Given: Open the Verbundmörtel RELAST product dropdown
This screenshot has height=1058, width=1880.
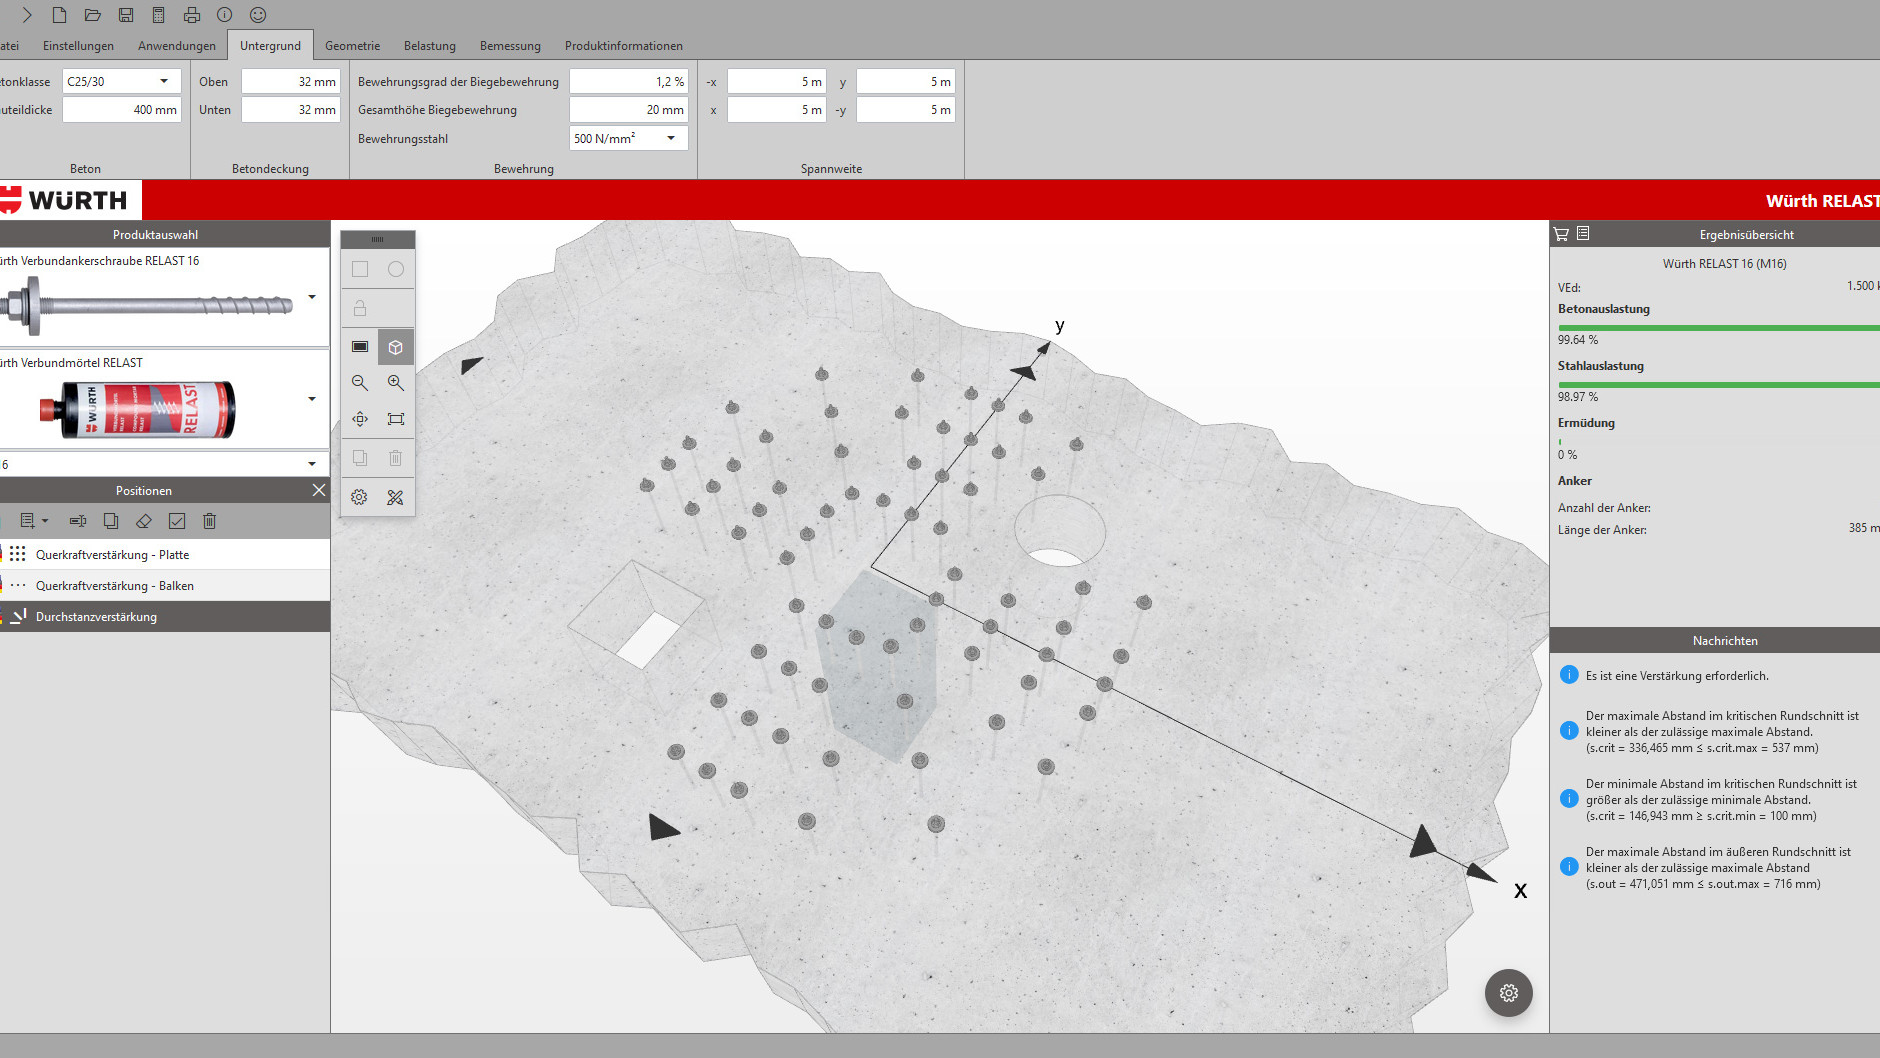Looking at the screenshot, I should coord(312,399).
